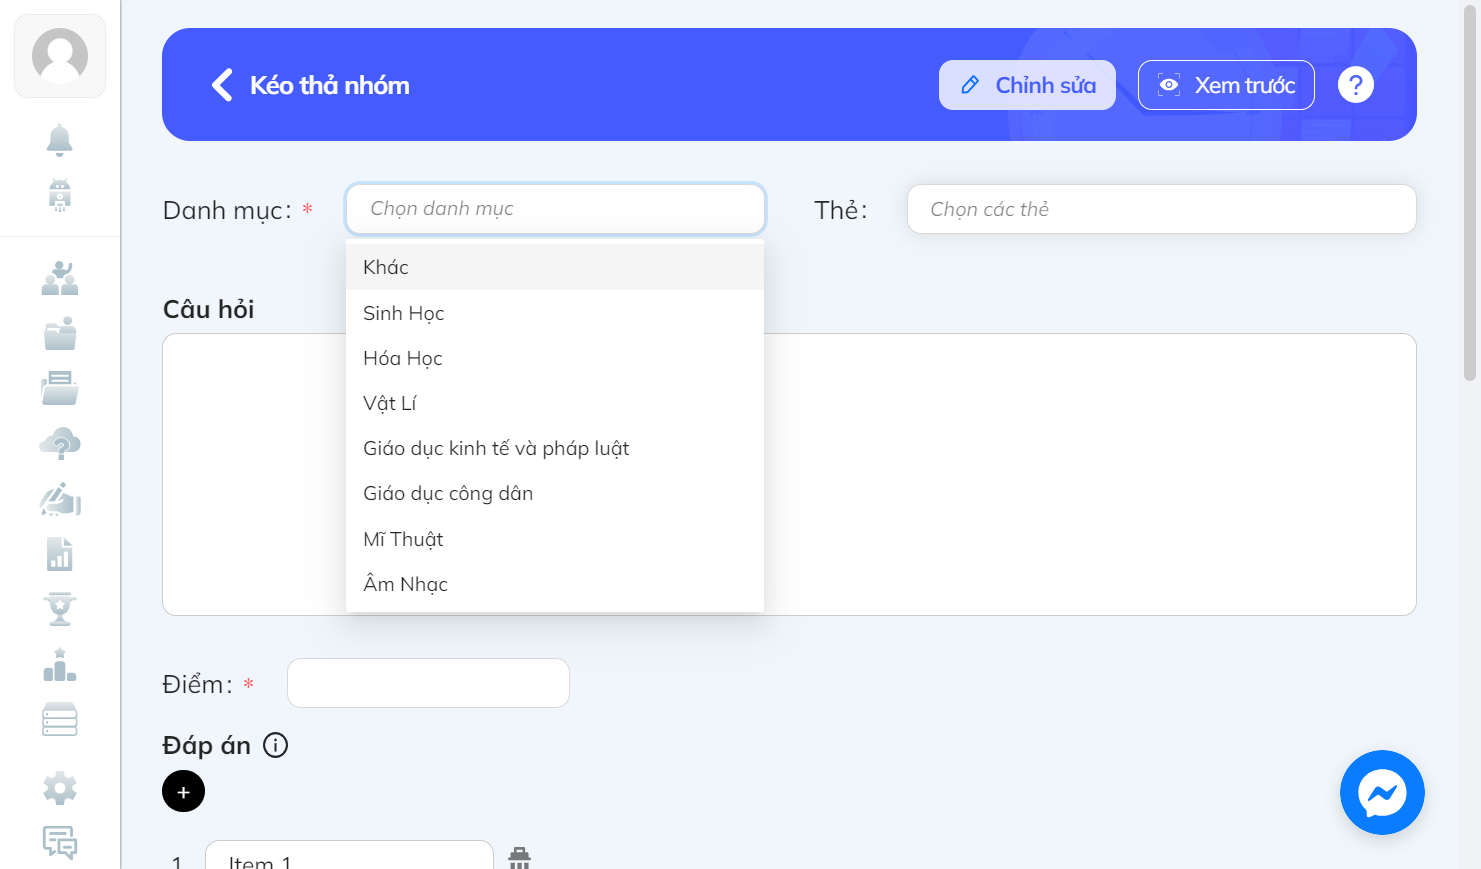The width and height of the screenshot is (1481, 869).
Task: Open the settings gear icon
Action: point(60,788)
